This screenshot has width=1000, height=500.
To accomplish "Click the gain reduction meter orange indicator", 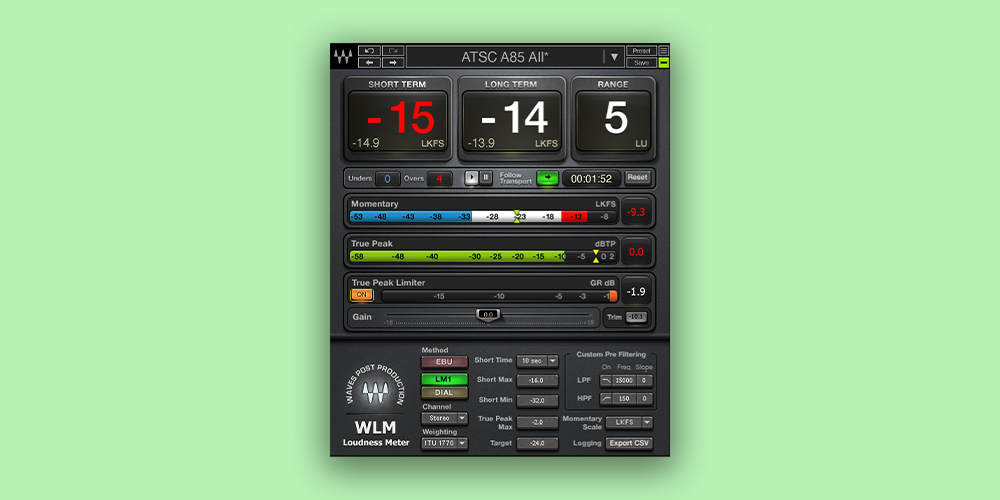I will tap(613, 296).
